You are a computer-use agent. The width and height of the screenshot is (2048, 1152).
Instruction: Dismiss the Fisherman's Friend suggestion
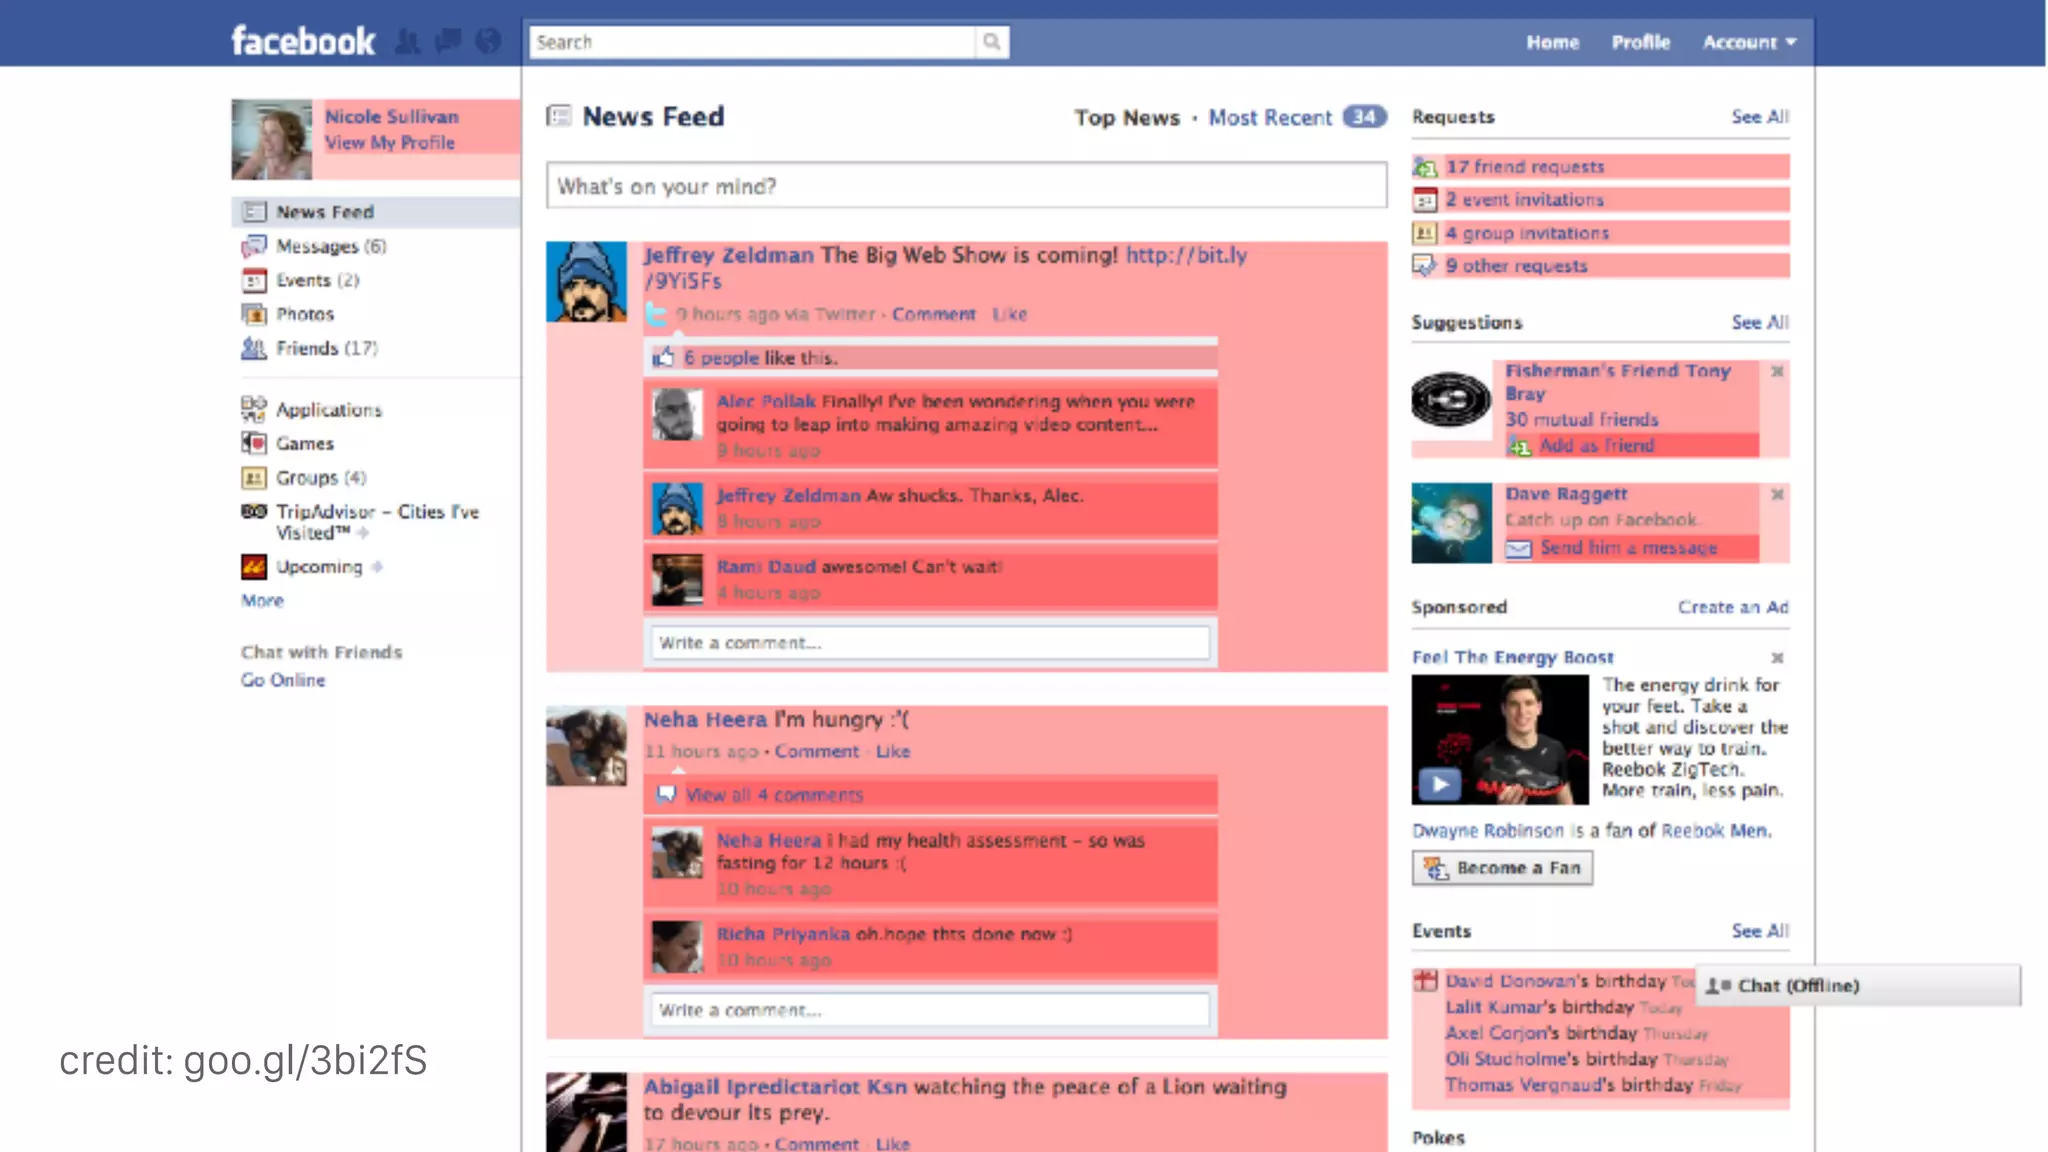coord(1777,371)
